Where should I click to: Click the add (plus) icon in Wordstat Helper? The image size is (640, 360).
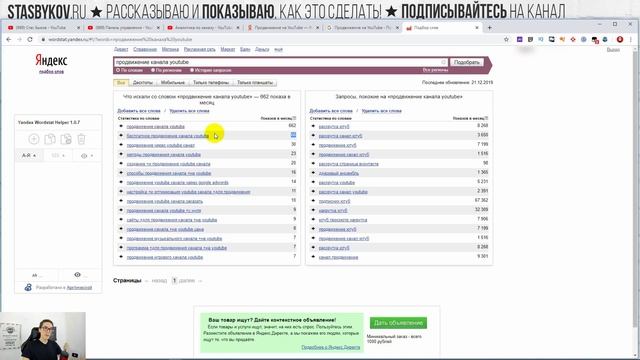[34, 139]
